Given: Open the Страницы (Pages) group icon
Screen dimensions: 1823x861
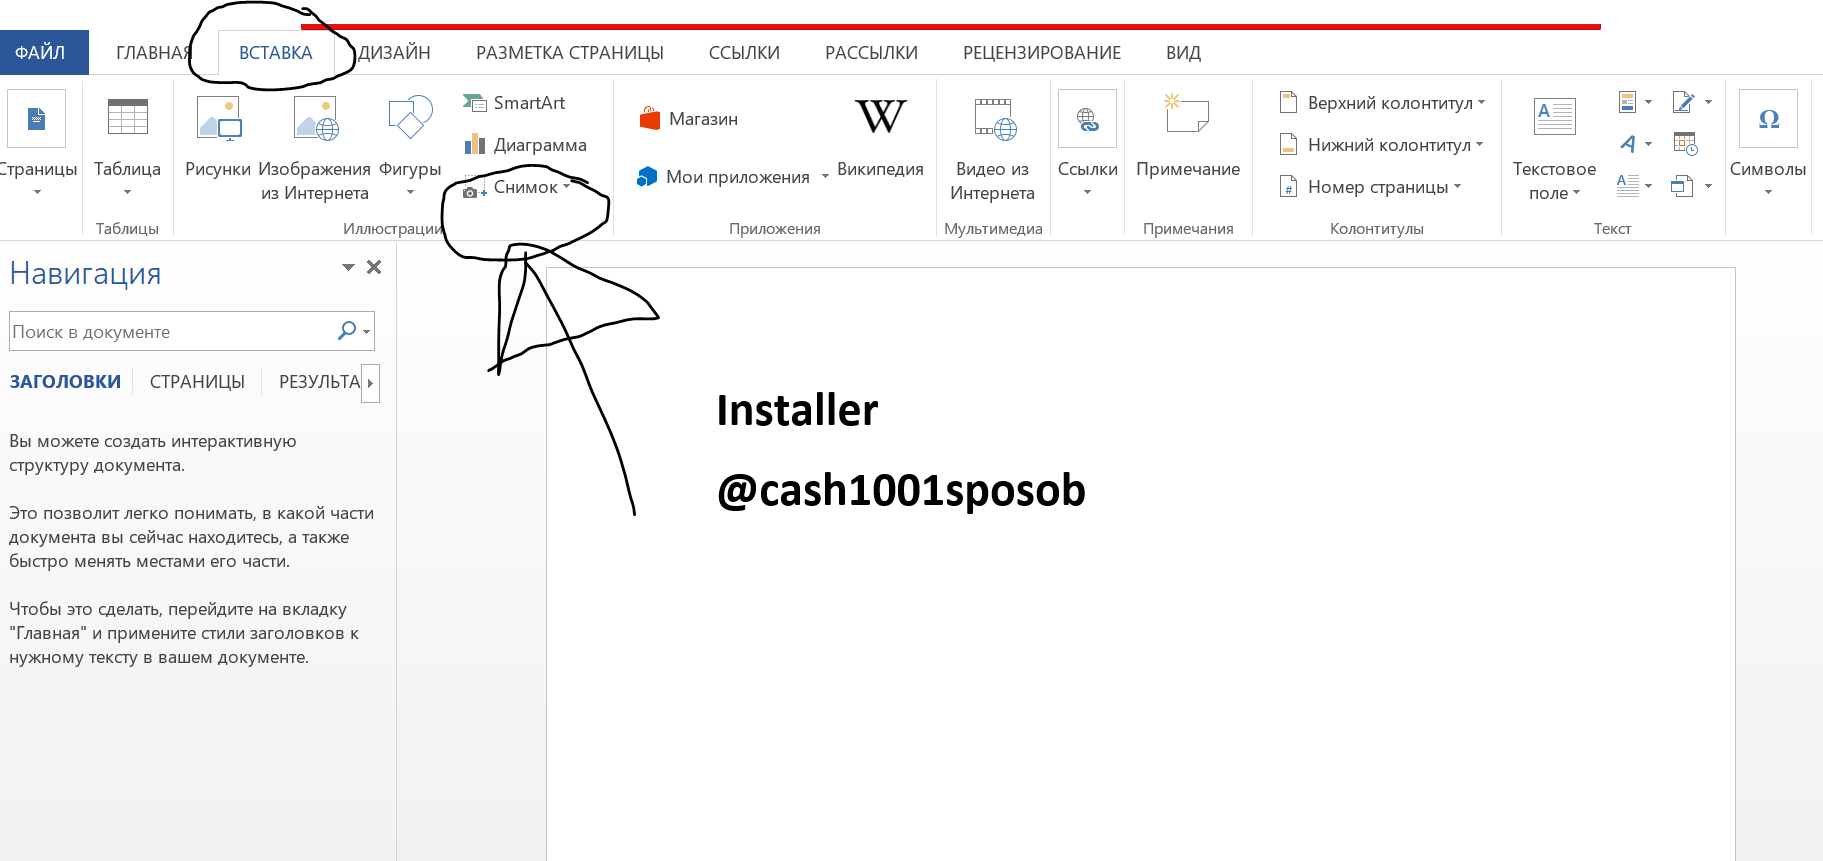Looking at the screenshot, I should point(37,118).
